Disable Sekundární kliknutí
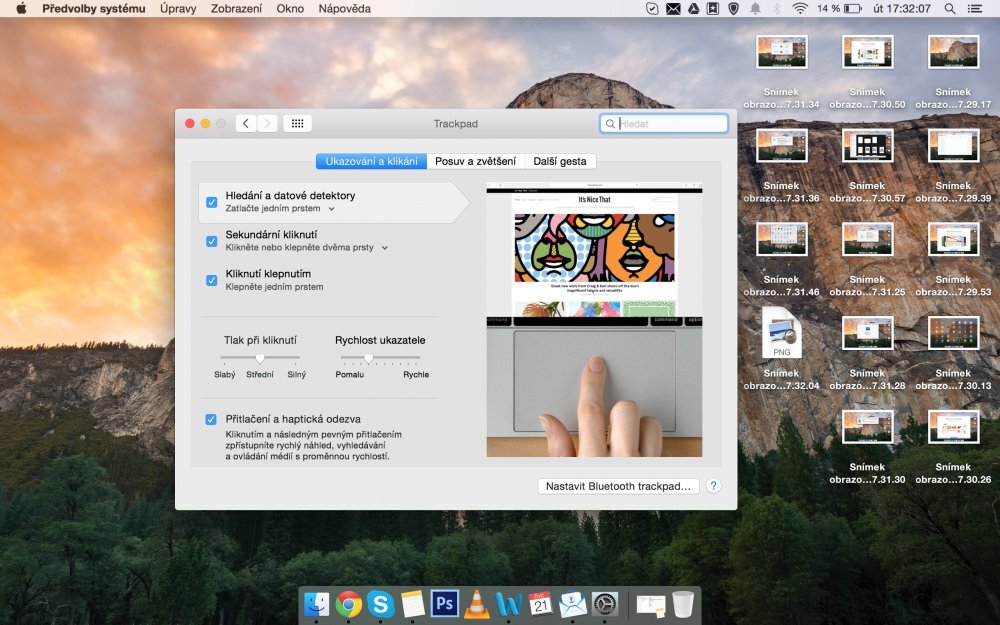This screenshot has height=625, width=1000. coord(211,241)
